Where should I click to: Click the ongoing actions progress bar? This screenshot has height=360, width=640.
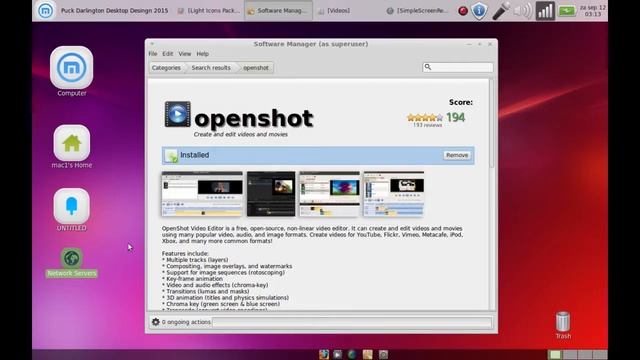pos(352,322)
